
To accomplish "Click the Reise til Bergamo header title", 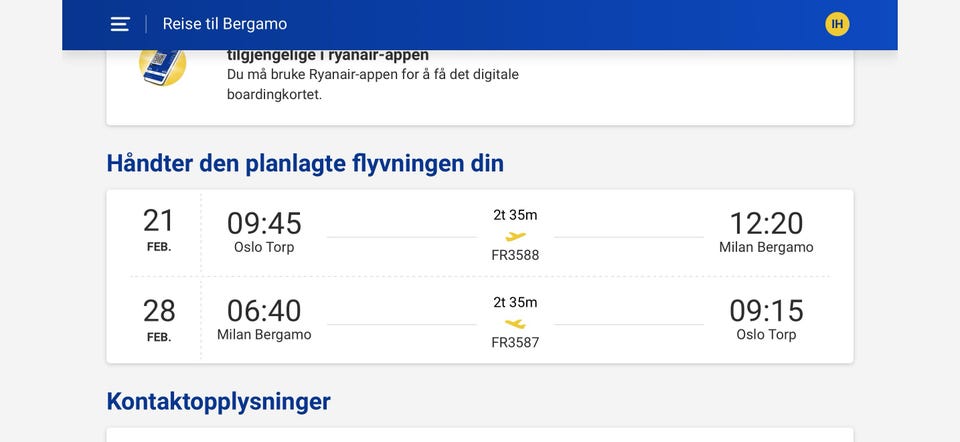I will pyautogui.click(x=224, y=24).
